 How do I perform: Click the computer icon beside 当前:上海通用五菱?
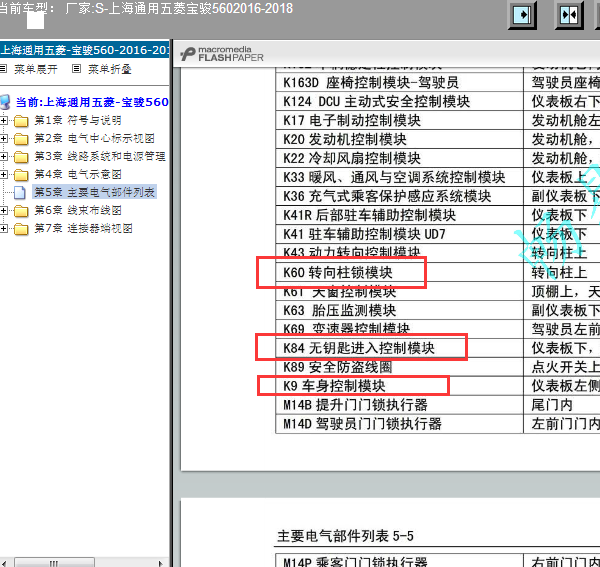(5, 102)
